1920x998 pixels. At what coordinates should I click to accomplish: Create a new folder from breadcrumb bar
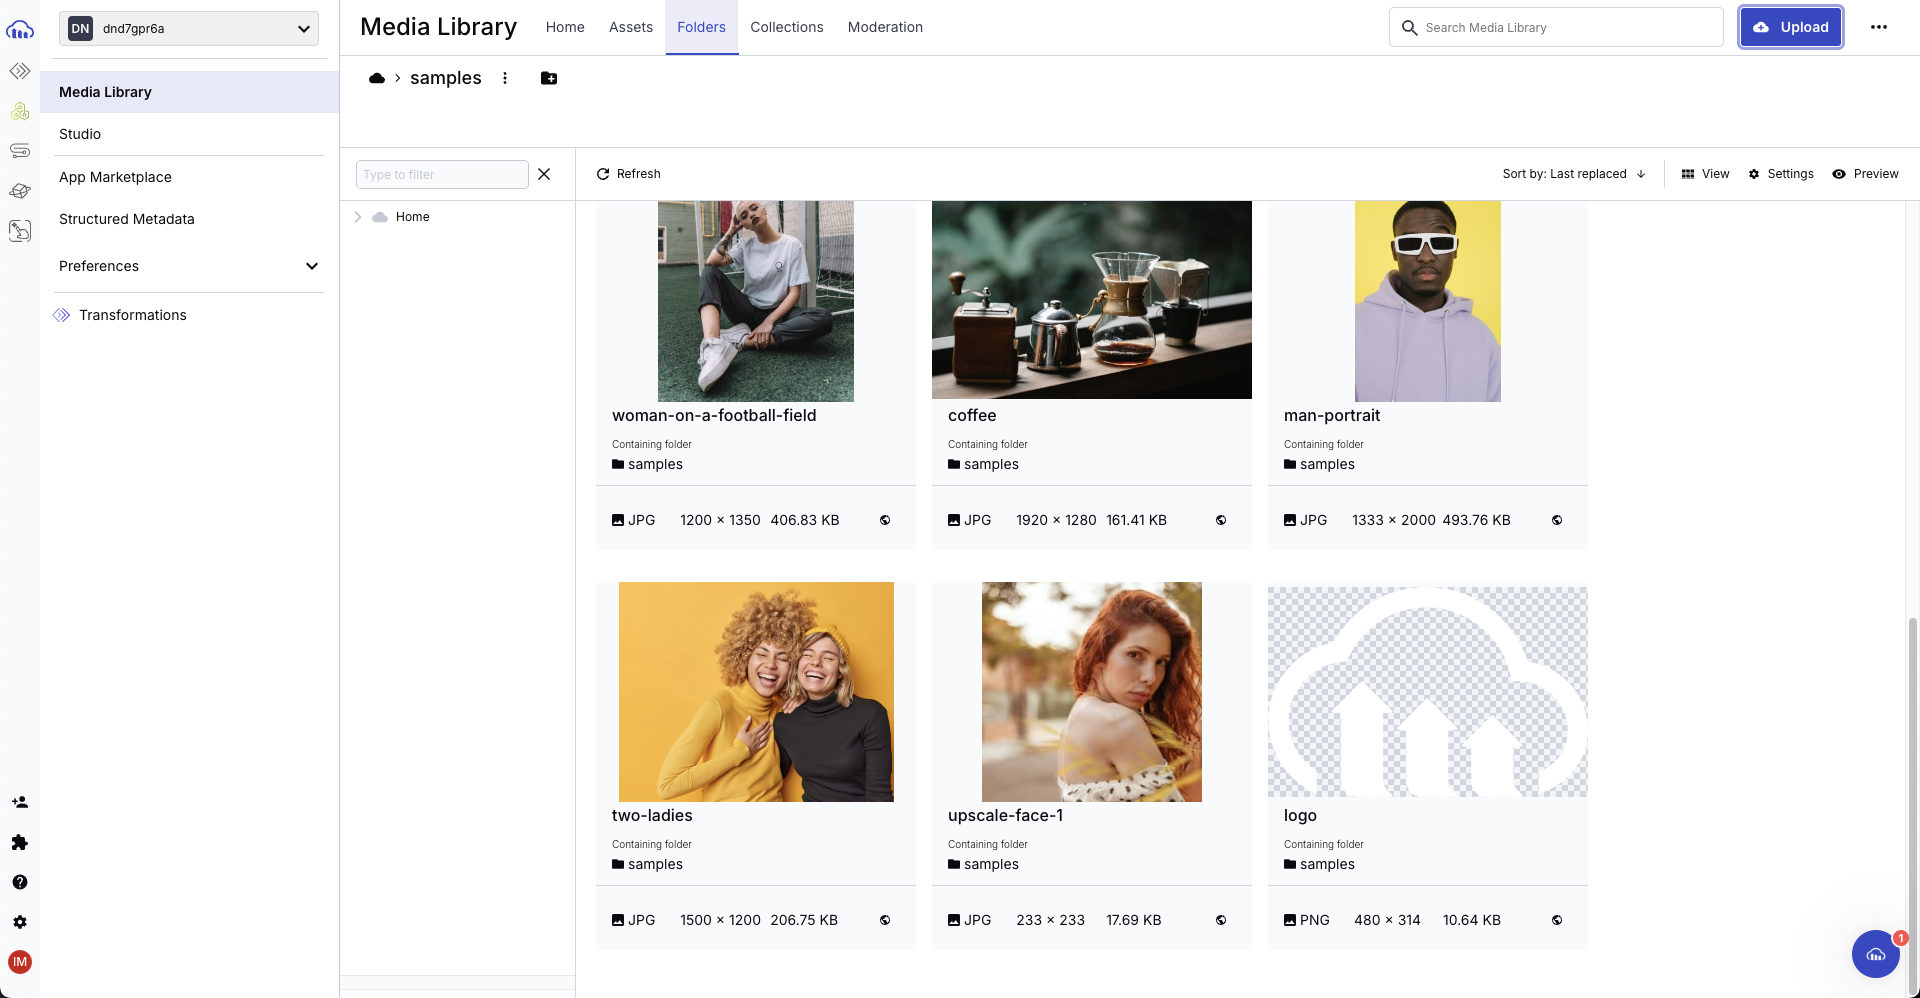pyautogui.click(x=548, y=77)
